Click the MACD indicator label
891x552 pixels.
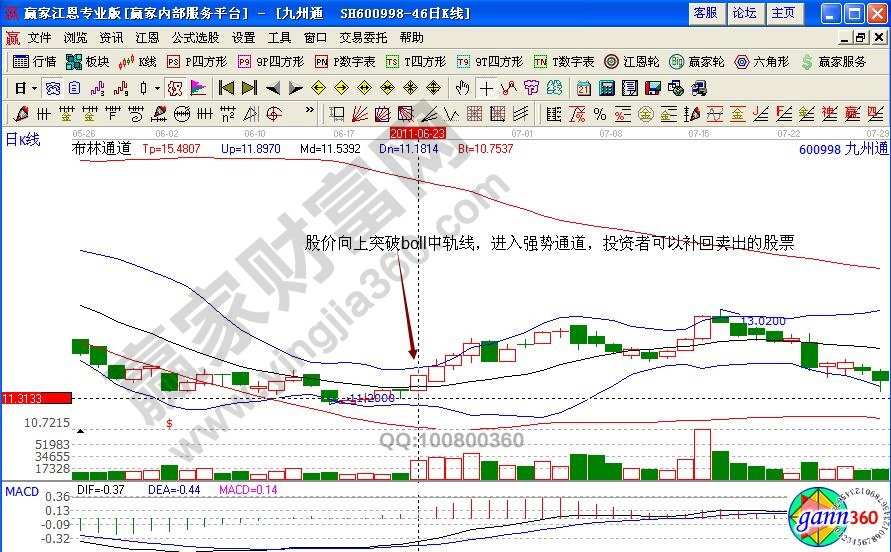pyautogui.click(x=22, y=491)
